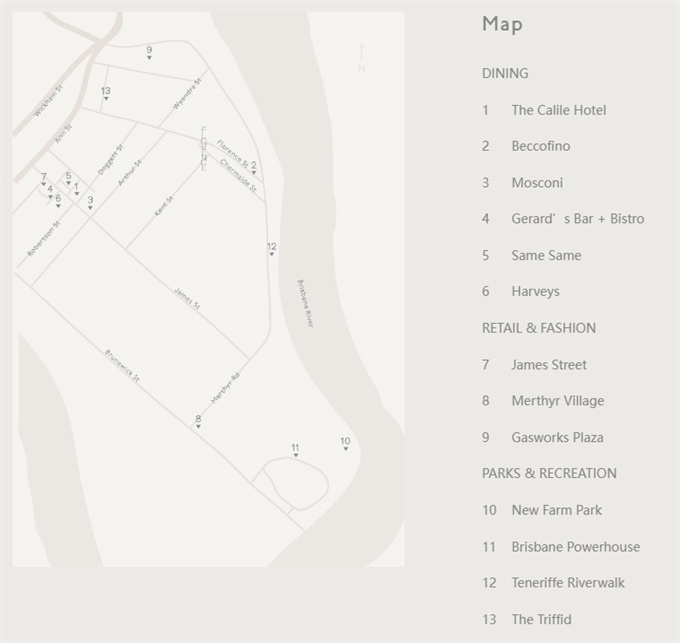Open The Calile Hotel listing
This screenshot has height=643, width=680.
coord(558,110)
